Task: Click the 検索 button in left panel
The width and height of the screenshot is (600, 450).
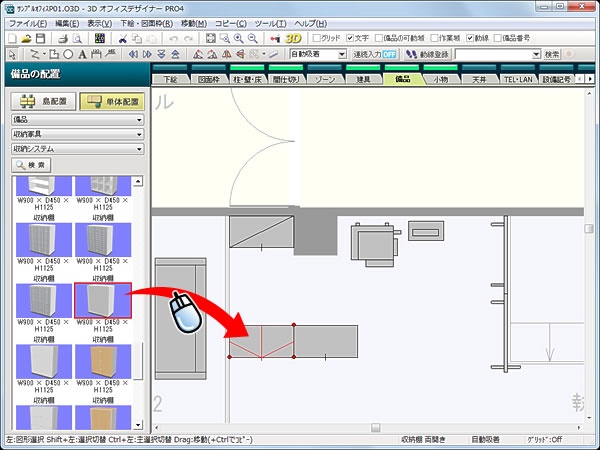Action: pos(30,165)
